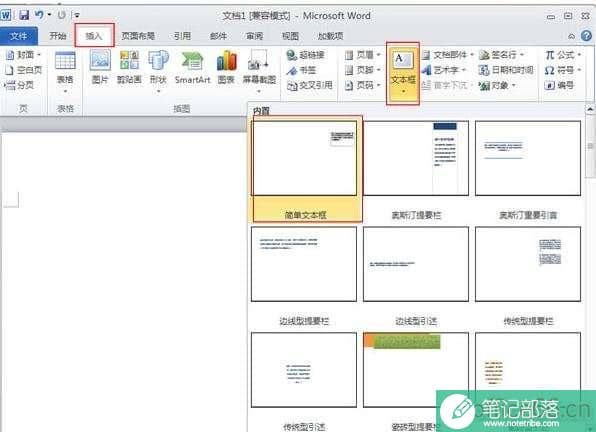Switch to the 插入 (Insert) tab
This screenshot has width=596, height=432.
[94, 36]
